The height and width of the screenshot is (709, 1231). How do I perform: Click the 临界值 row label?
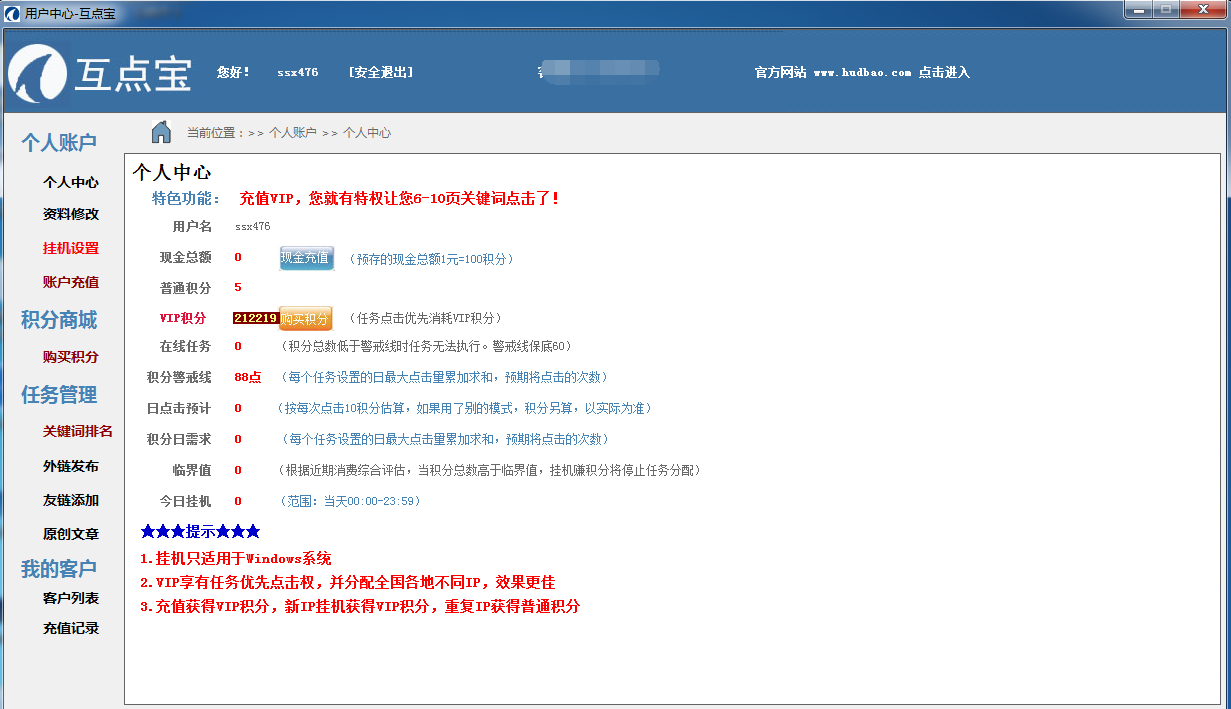[192, 470]
